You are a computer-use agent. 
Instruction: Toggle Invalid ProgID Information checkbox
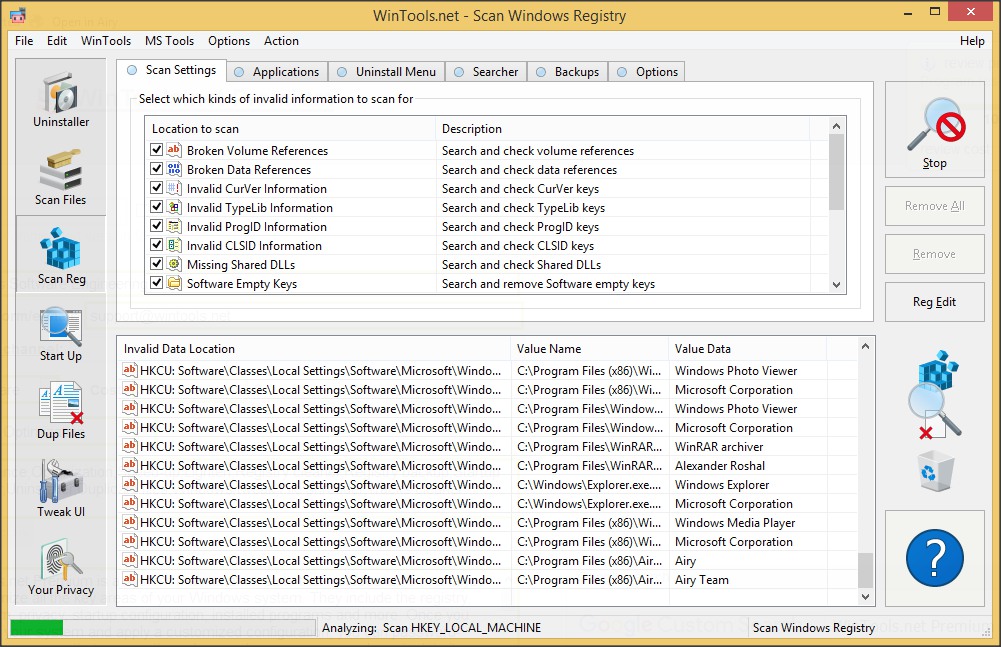(156, 226)
